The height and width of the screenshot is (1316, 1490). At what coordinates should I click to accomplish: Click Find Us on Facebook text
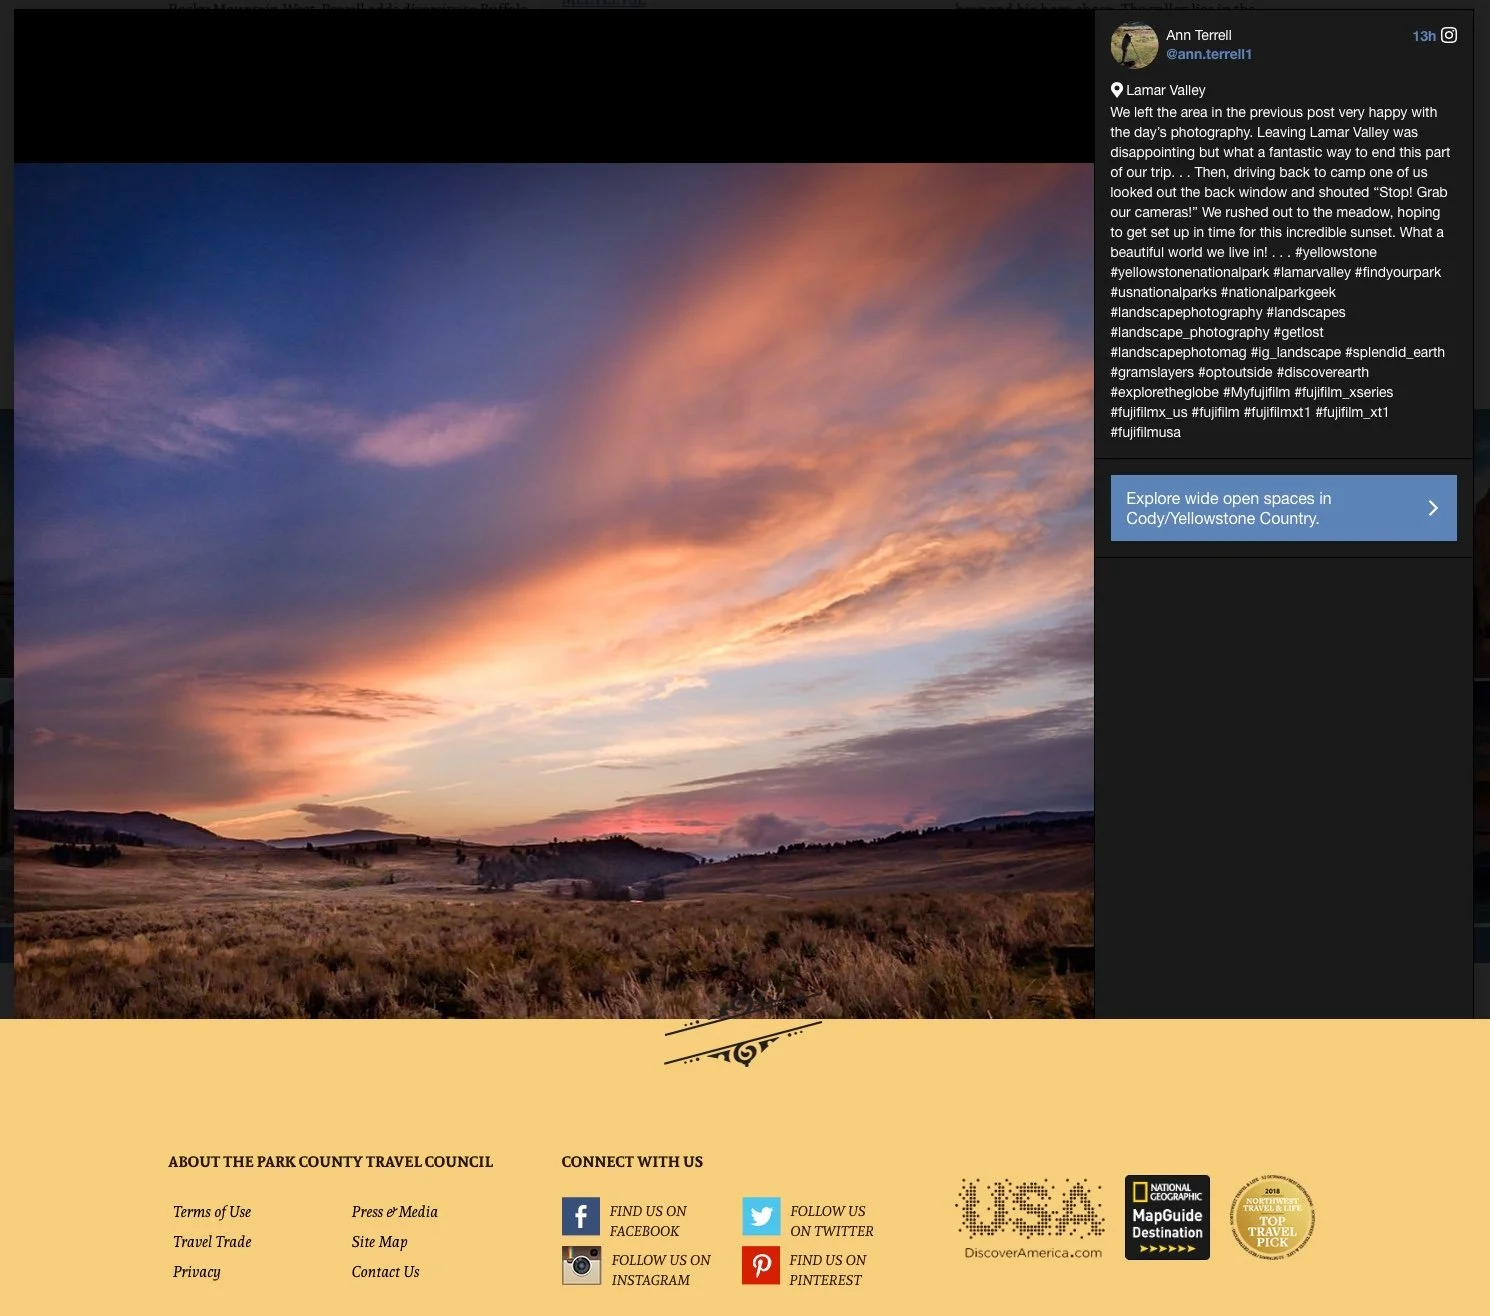pyautogui.click(x=648, y=1221)
